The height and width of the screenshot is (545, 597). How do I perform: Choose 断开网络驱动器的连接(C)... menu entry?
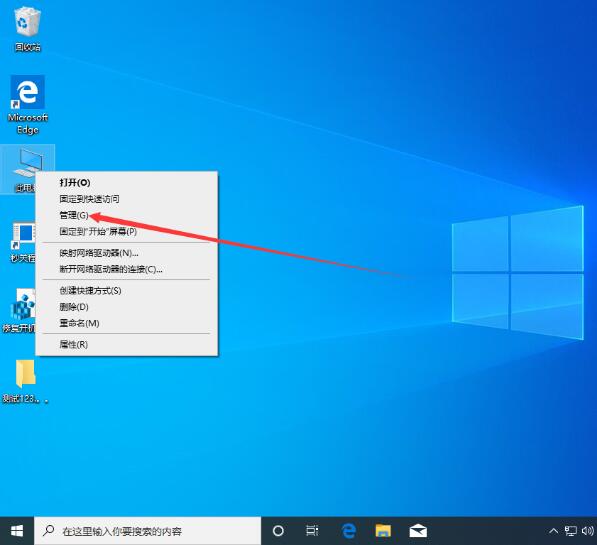(126, 269)
